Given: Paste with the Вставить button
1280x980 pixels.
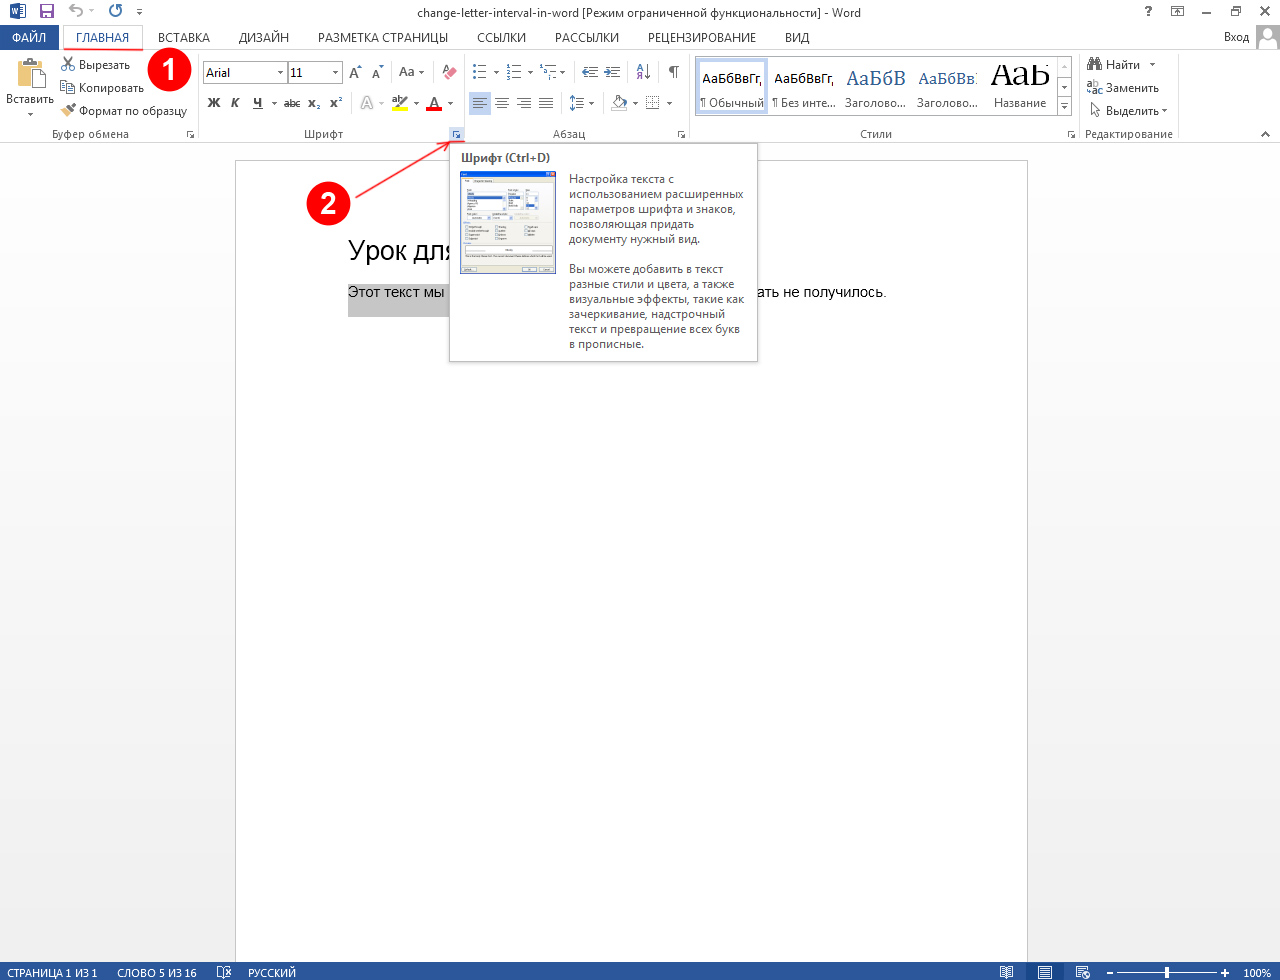Looking at the screenshot, I should click(x=30, y=88).
